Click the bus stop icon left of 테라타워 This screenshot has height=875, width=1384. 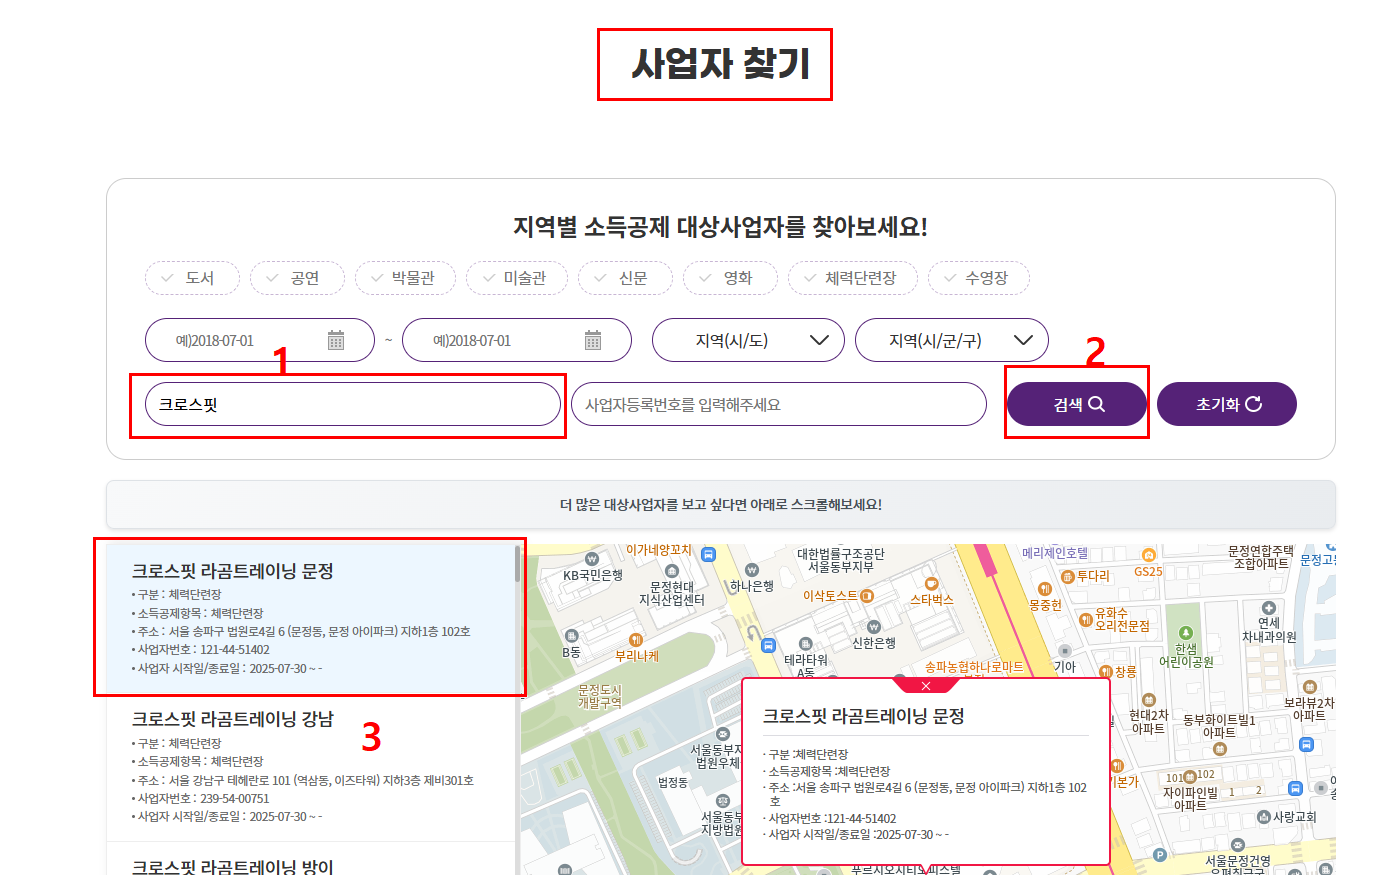768,645
